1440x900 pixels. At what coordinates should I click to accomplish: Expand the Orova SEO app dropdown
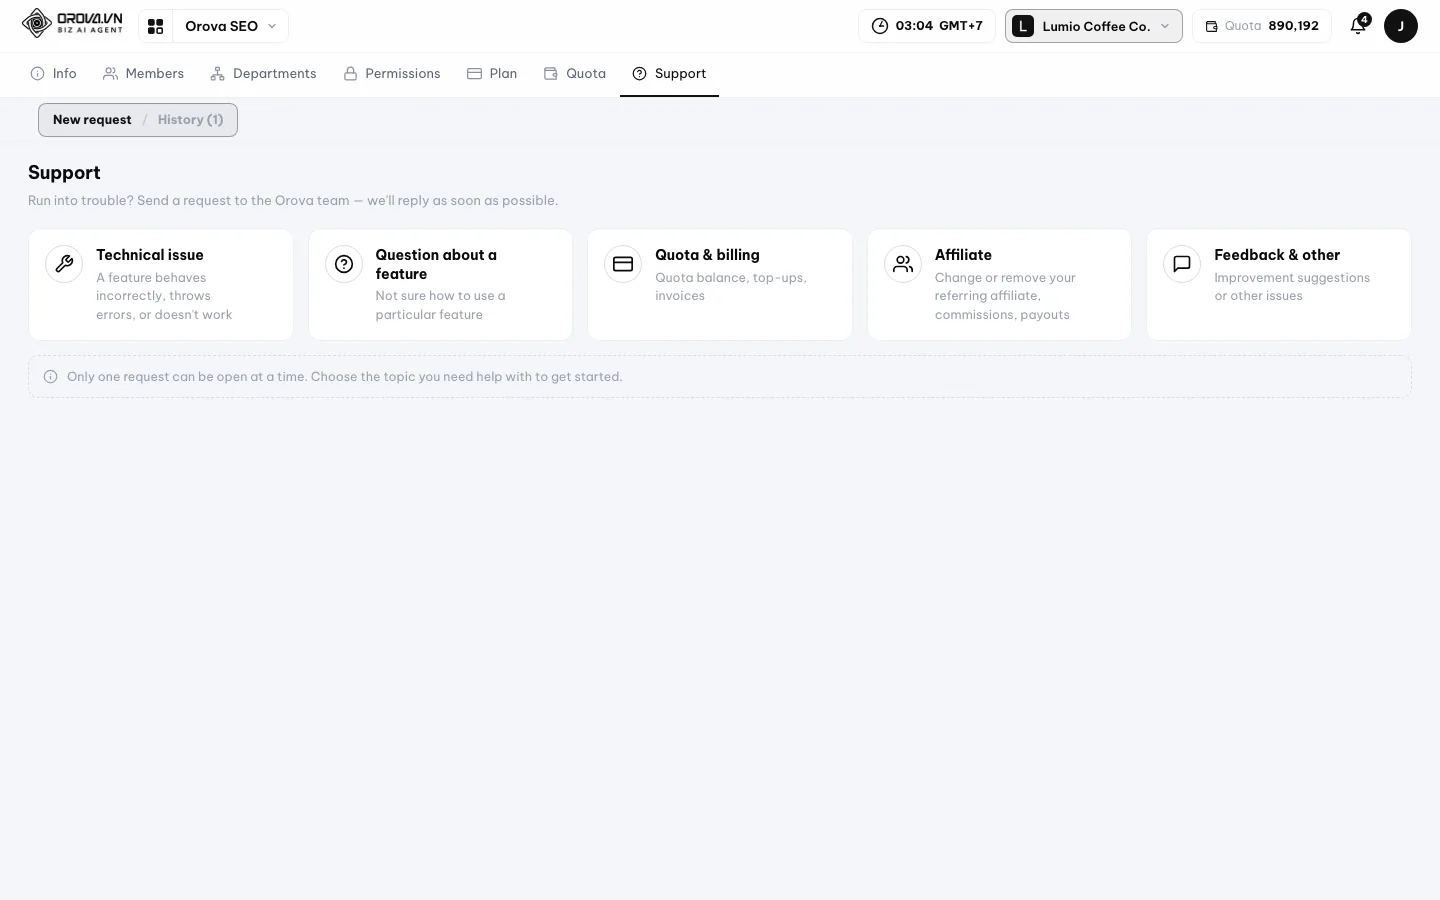point(231,26)
